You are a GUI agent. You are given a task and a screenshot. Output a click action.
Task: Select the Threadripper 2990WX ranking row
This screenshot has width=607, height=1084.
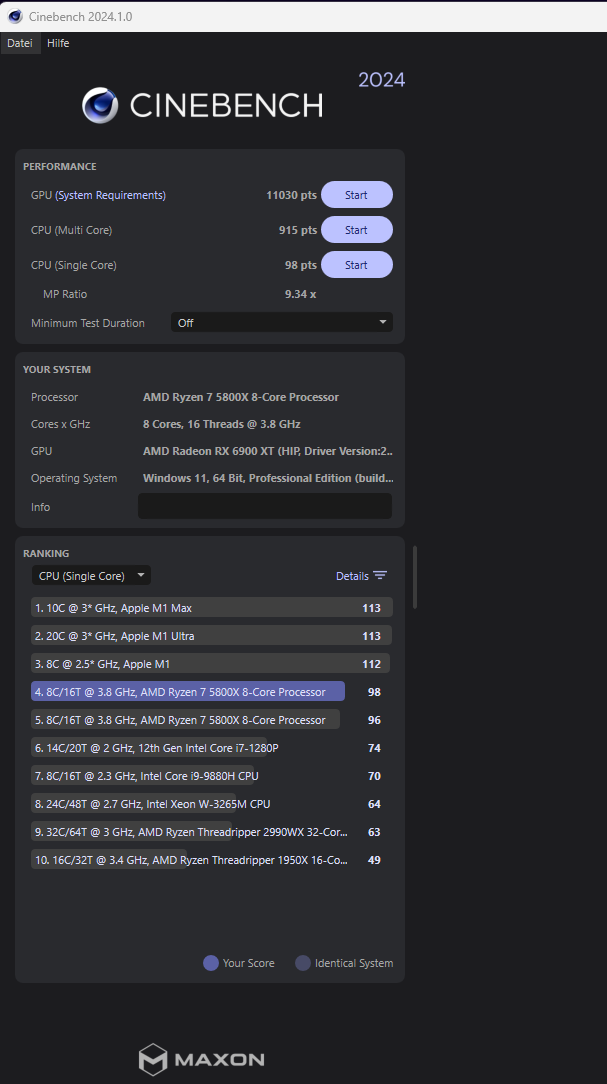(212, 832)
